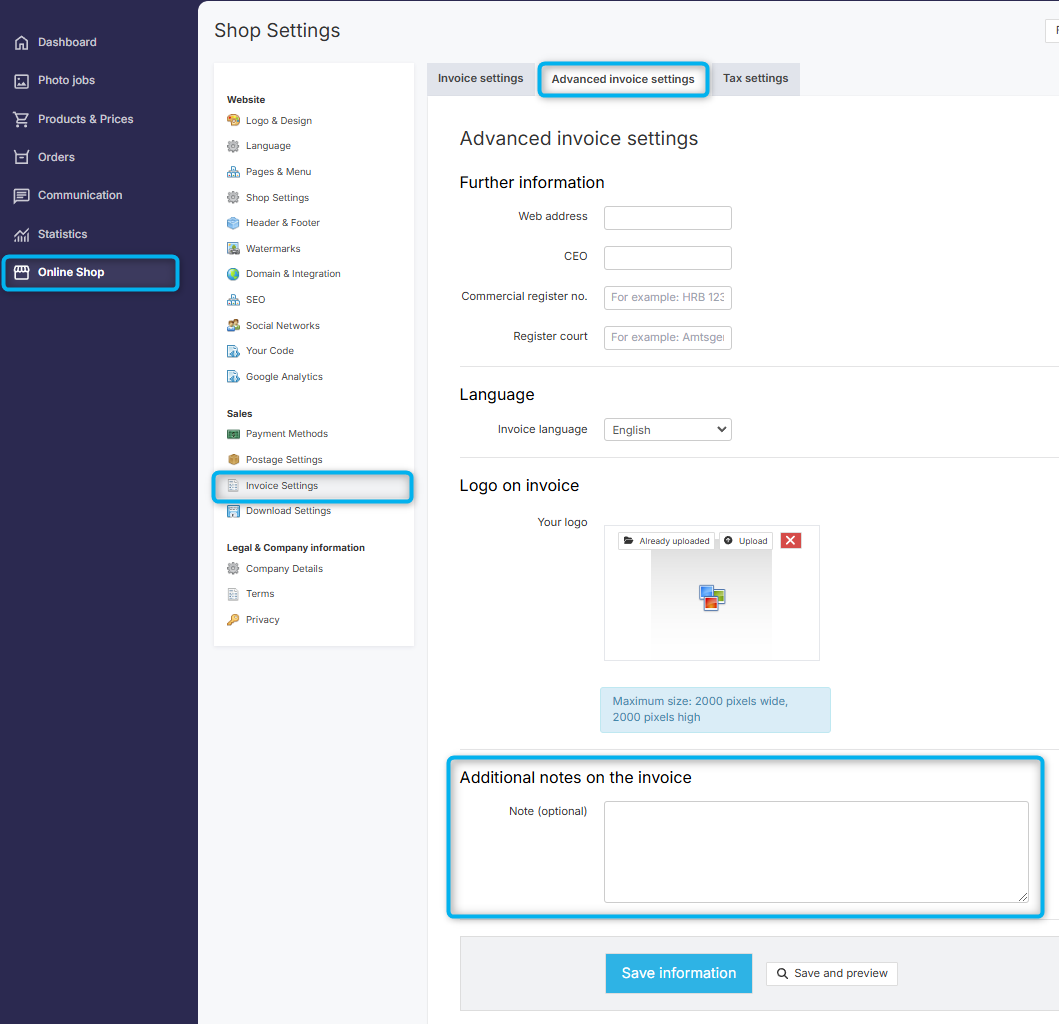The width and height of the screenshot is (1059, 1024).
Task: Click the logo preview thumbnail
Action: point(711,597)
